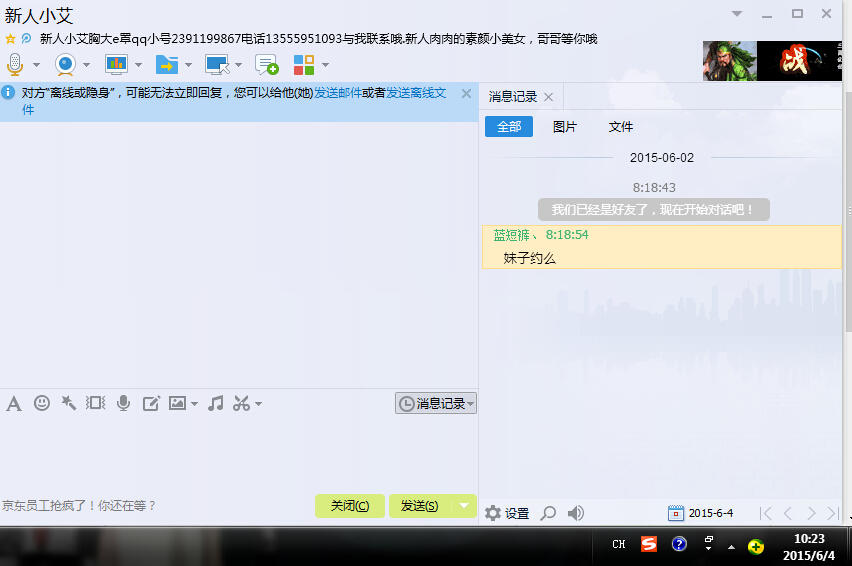Screen dimensions: 852x566
Task: Expand the presentation demo dropdown arrow
Action: (139, 65)
